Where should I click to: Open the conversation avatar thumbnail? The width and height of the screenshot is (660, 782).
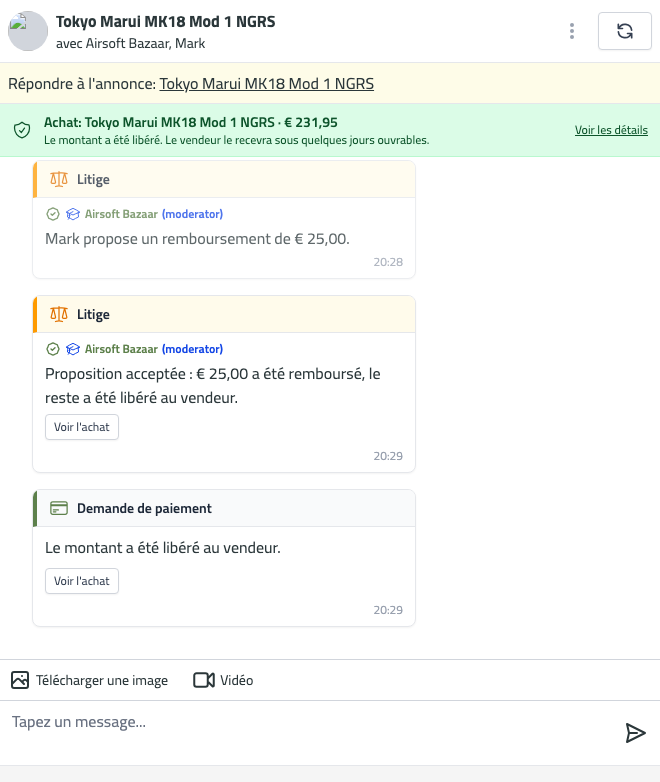pos(28,31)
